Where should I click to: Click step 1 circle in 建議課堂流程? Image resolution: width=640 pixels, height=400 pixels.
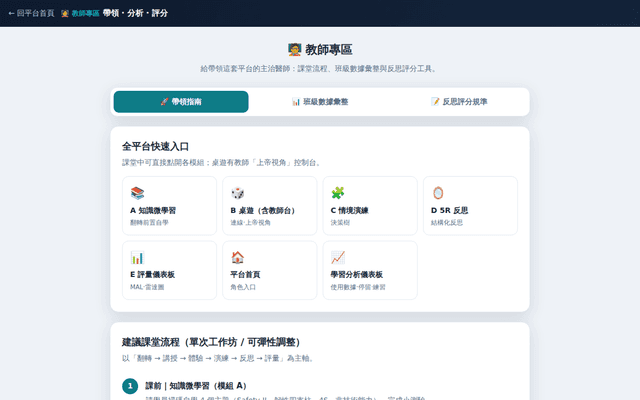point(130,386)
